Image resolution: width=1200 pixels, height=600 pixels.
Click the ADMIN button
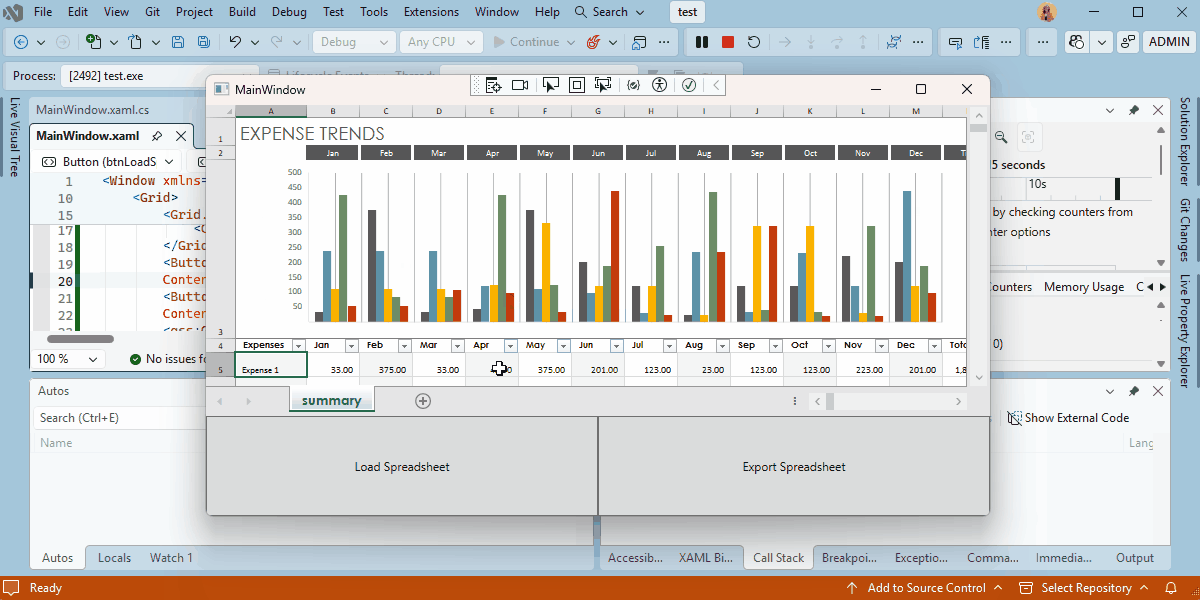1169,42
